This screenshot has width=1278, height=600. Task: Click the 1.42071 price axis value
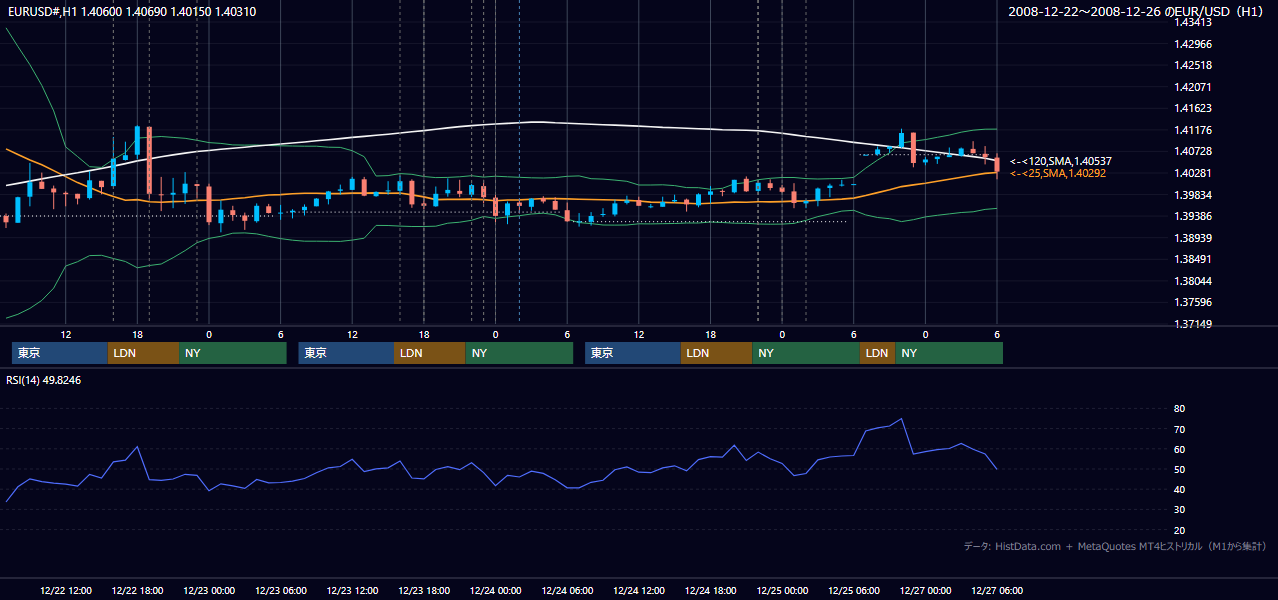[x=1192, y=87]
